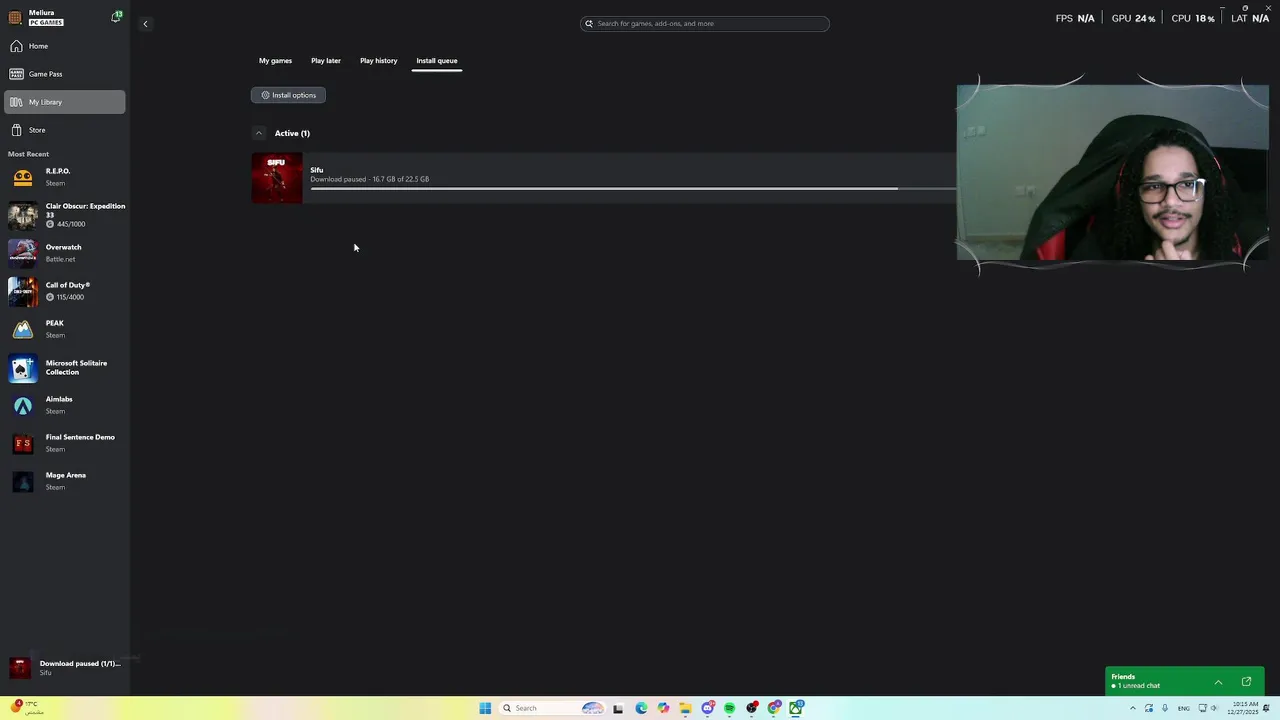Viewport: 1280px width, 720px height.
Task: Open the Windows Start menu
Action: click(485, 708)
